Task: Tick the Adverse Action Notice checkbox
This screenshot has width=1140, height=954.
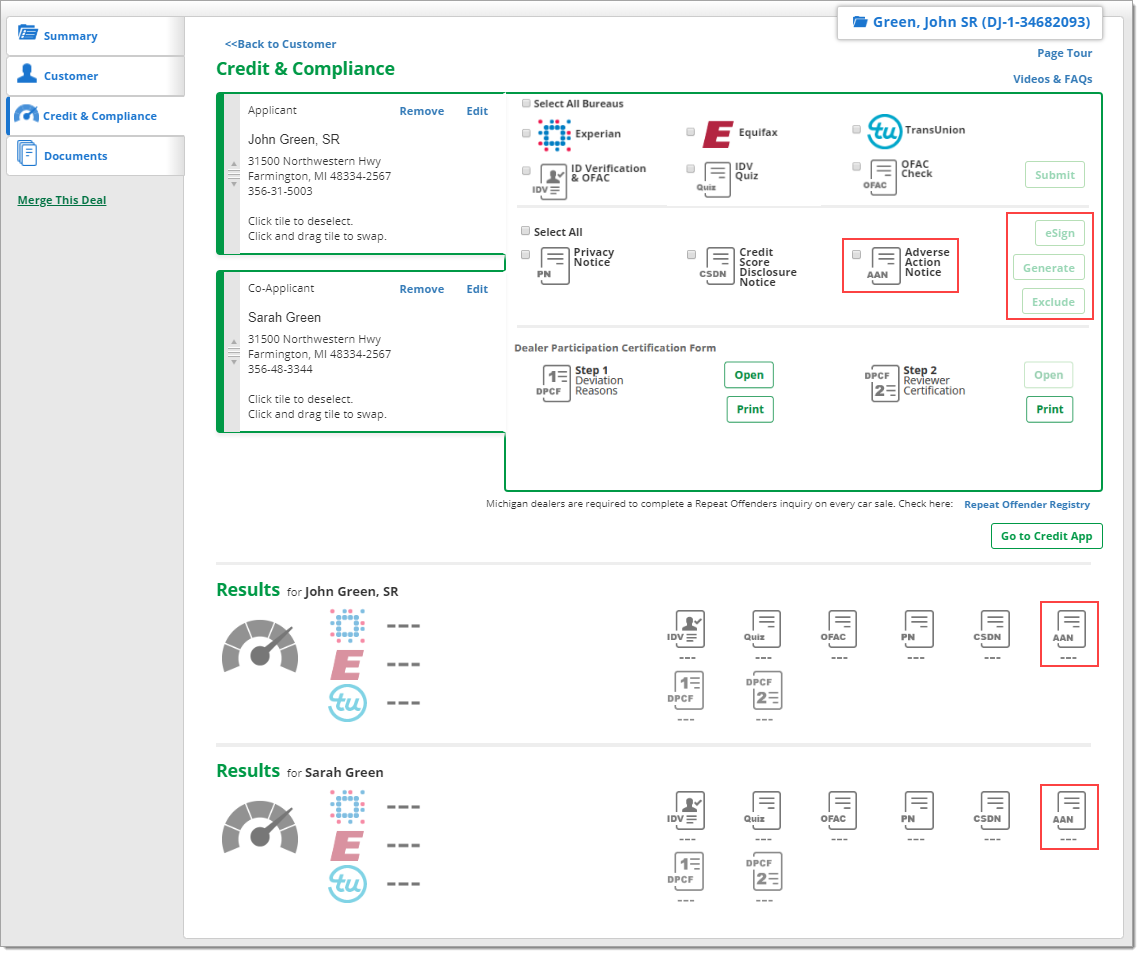Action: point(856,254)
